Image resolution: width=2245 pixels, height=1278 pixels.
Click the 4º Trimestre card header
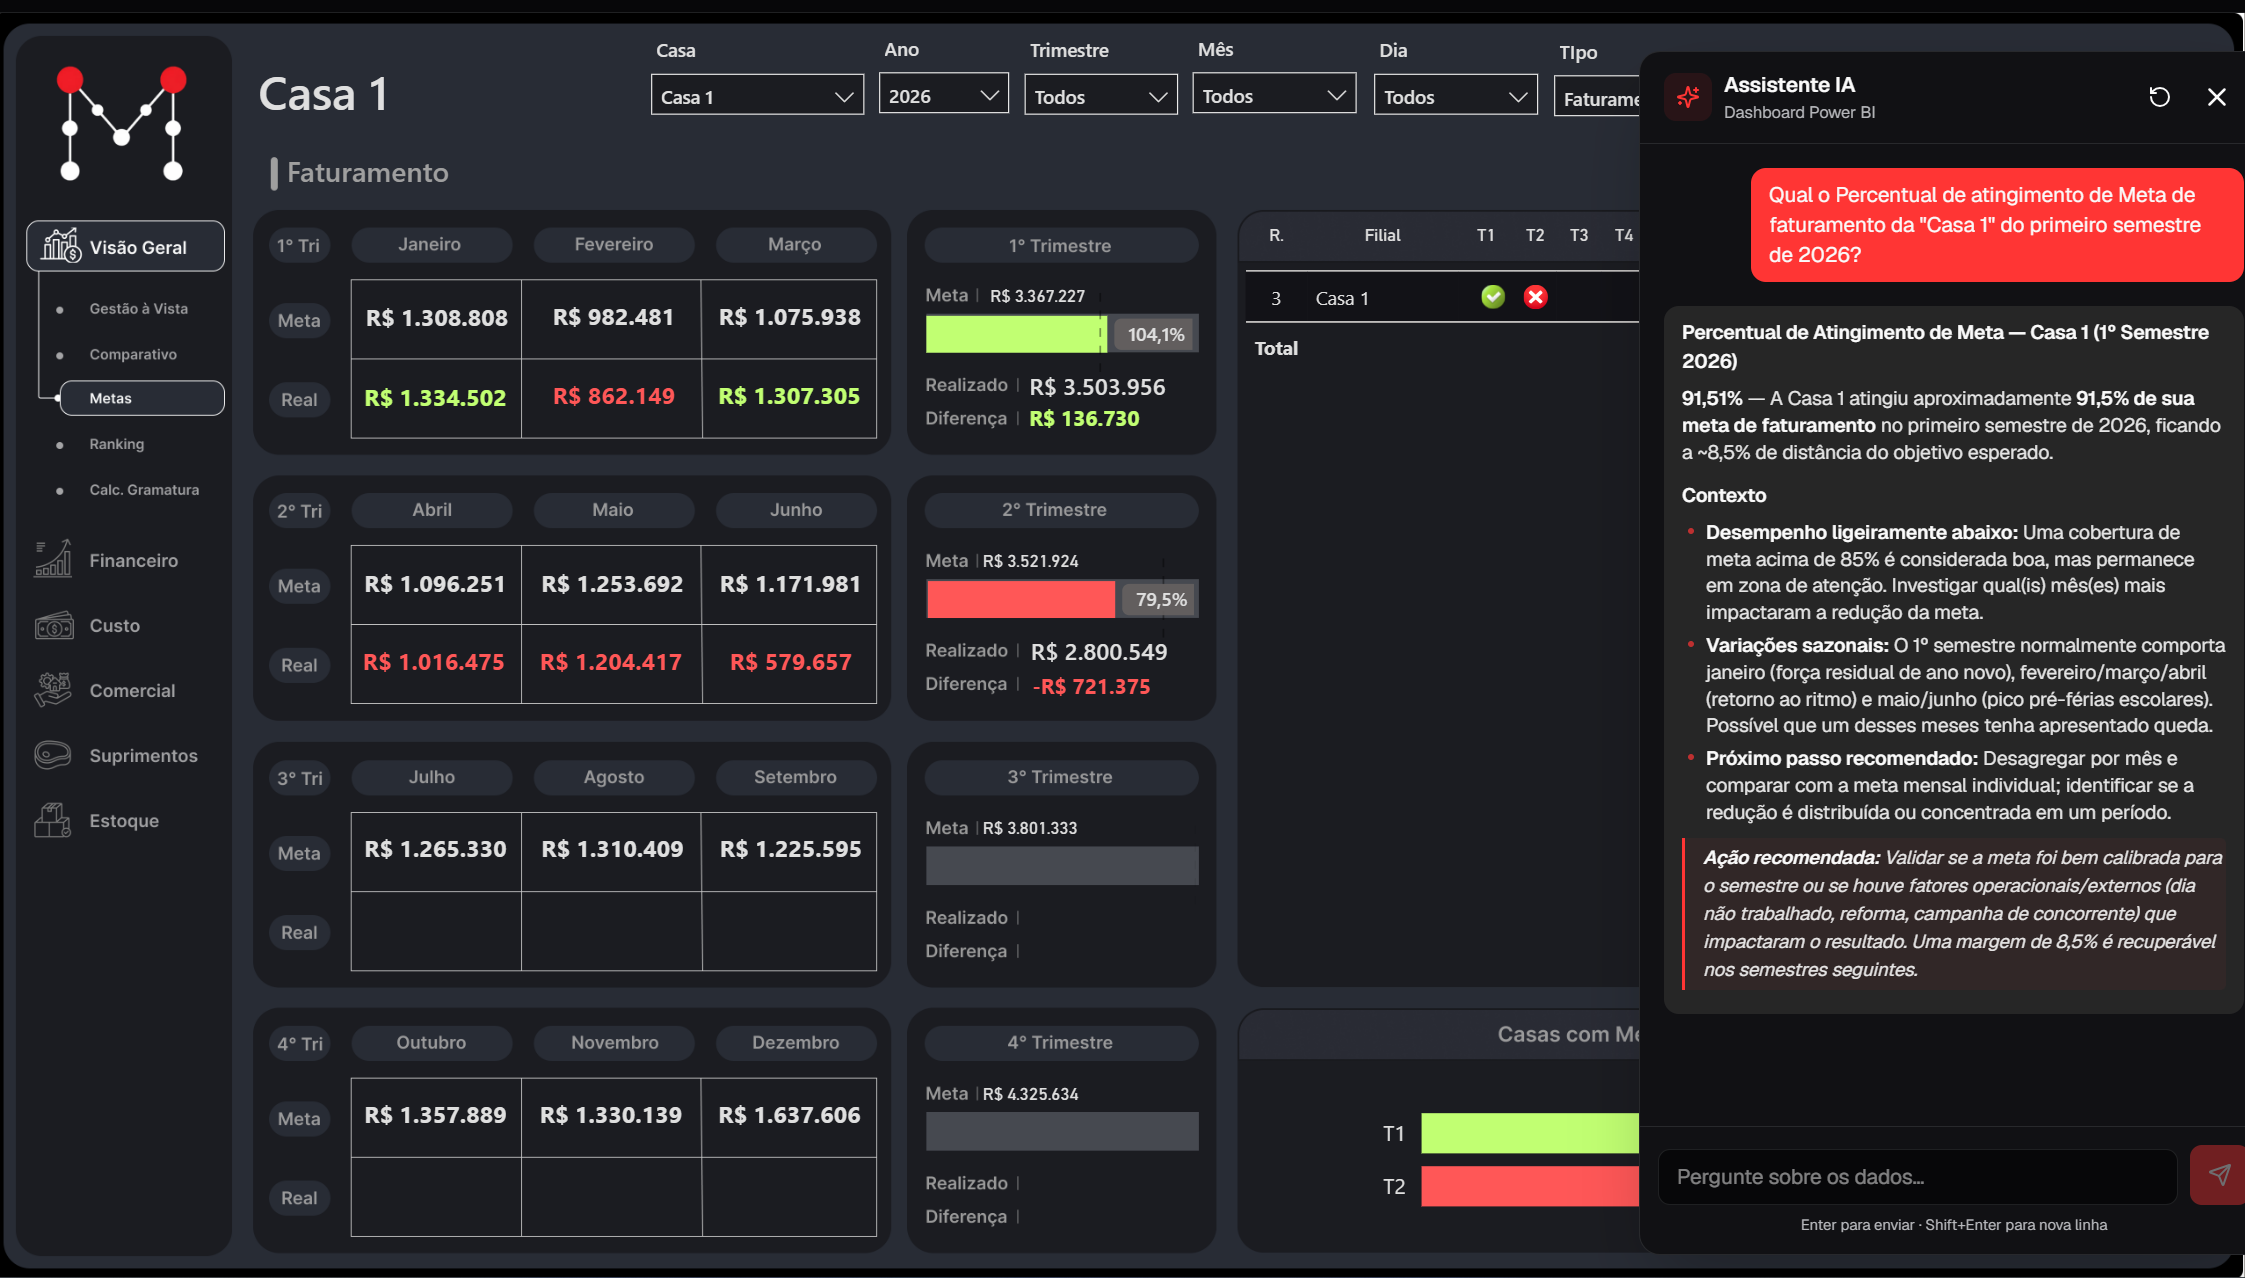tap(1061, 1042)
